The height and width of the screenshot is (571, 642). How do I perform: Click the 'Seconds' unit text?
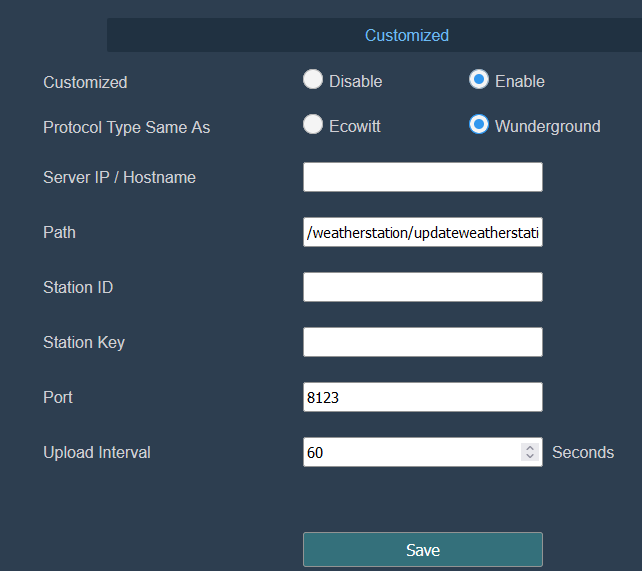[583, 452]
